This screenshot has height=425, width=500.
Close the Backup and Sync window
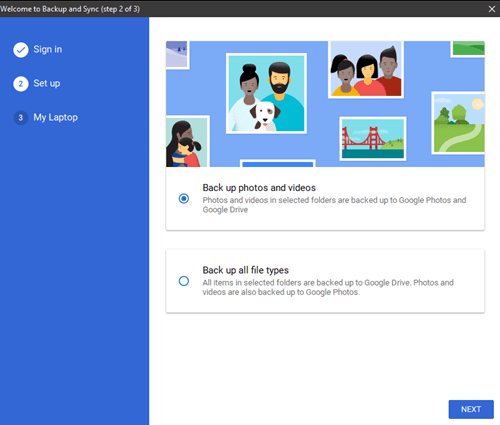492,9
